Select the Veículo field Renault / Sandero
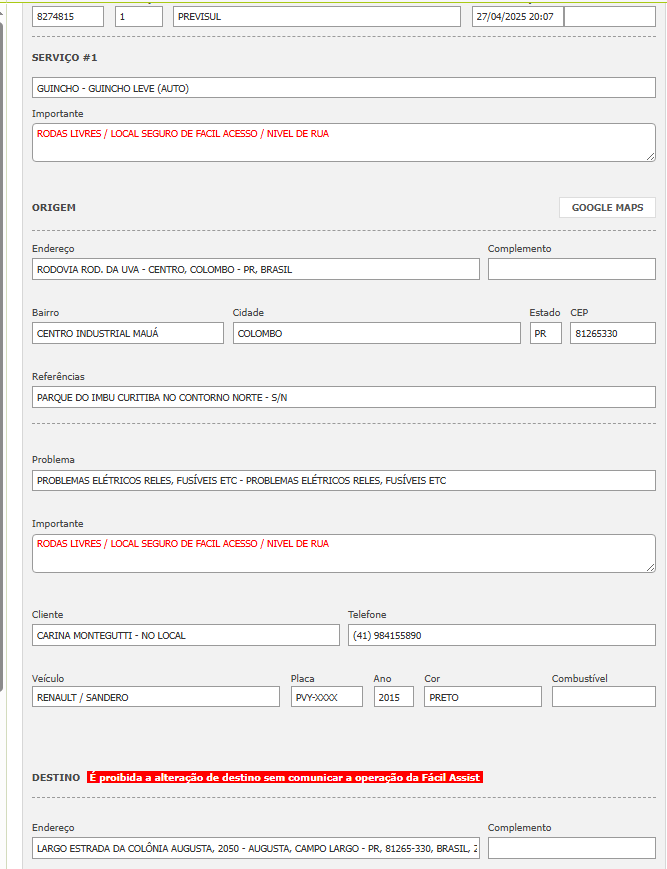 155,697
